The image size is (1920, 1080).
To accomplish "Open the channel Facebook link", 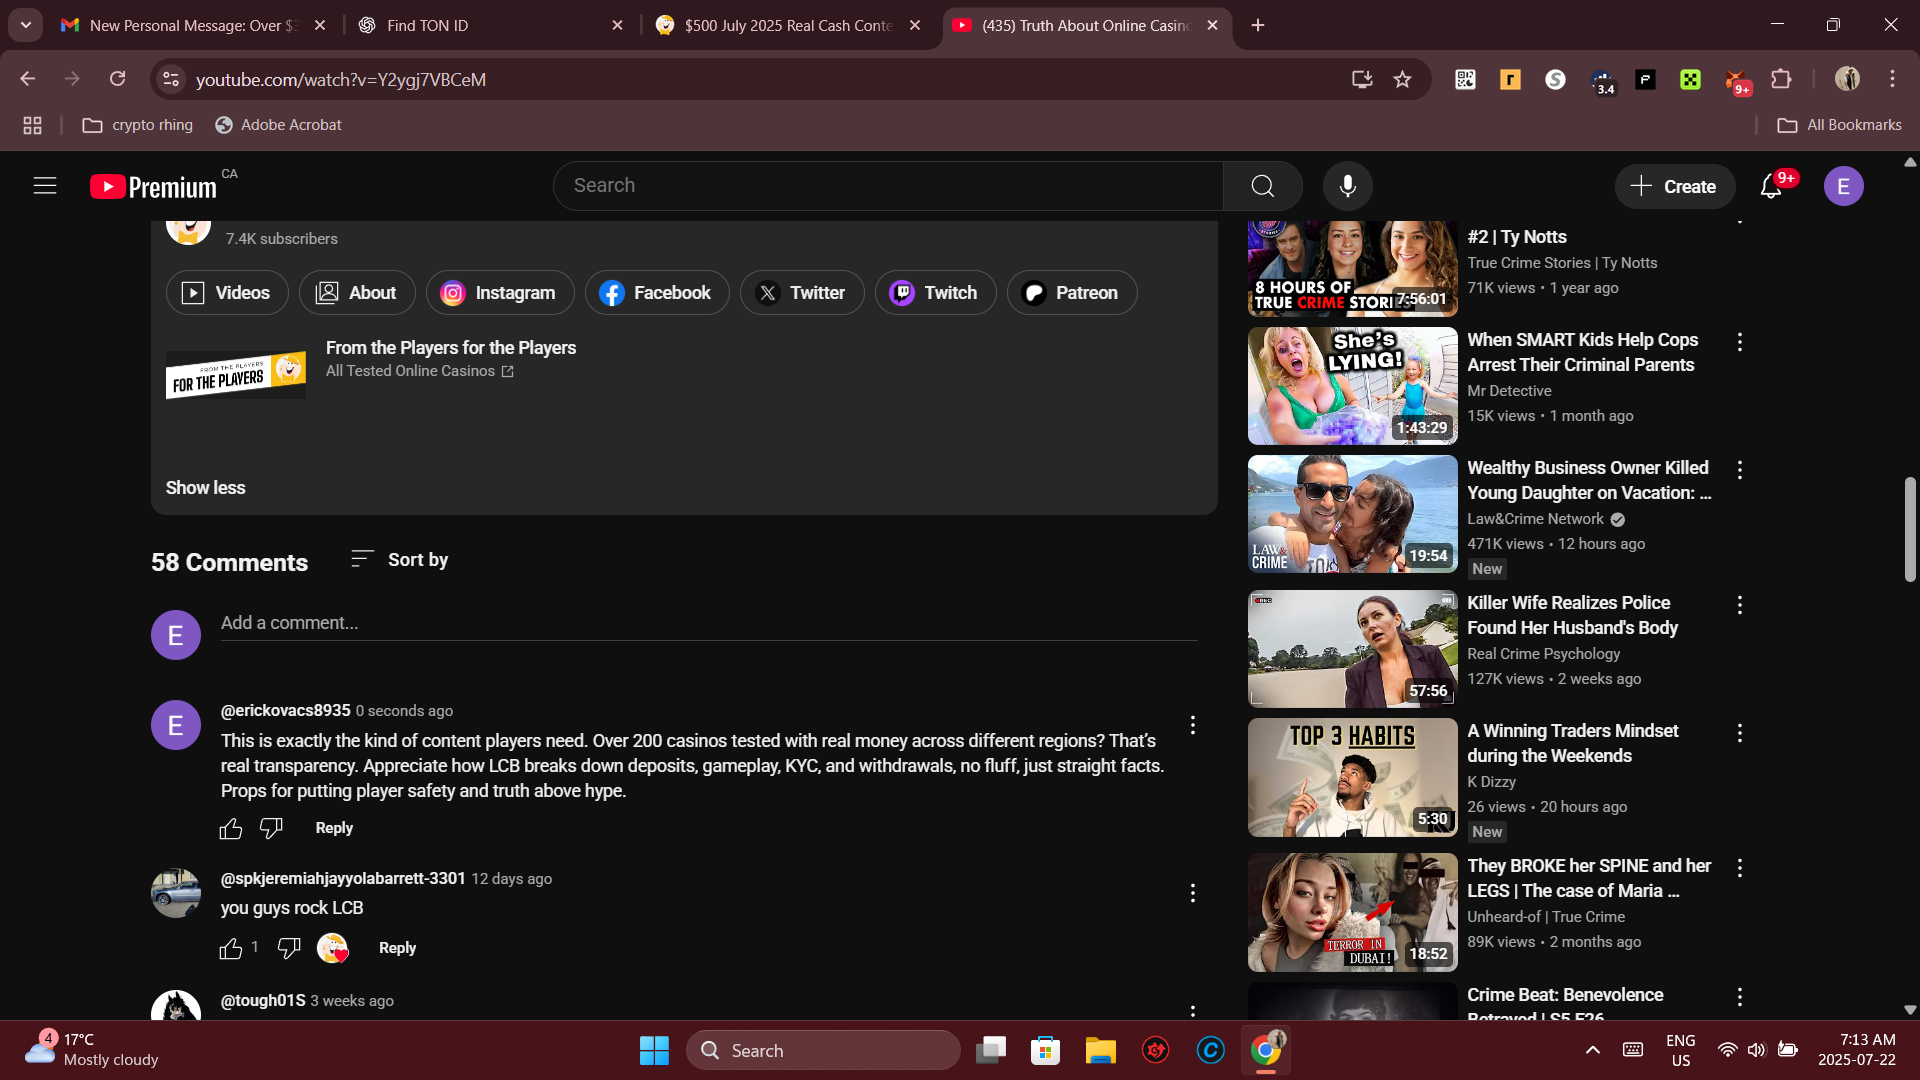I will [x=657, y=293].
